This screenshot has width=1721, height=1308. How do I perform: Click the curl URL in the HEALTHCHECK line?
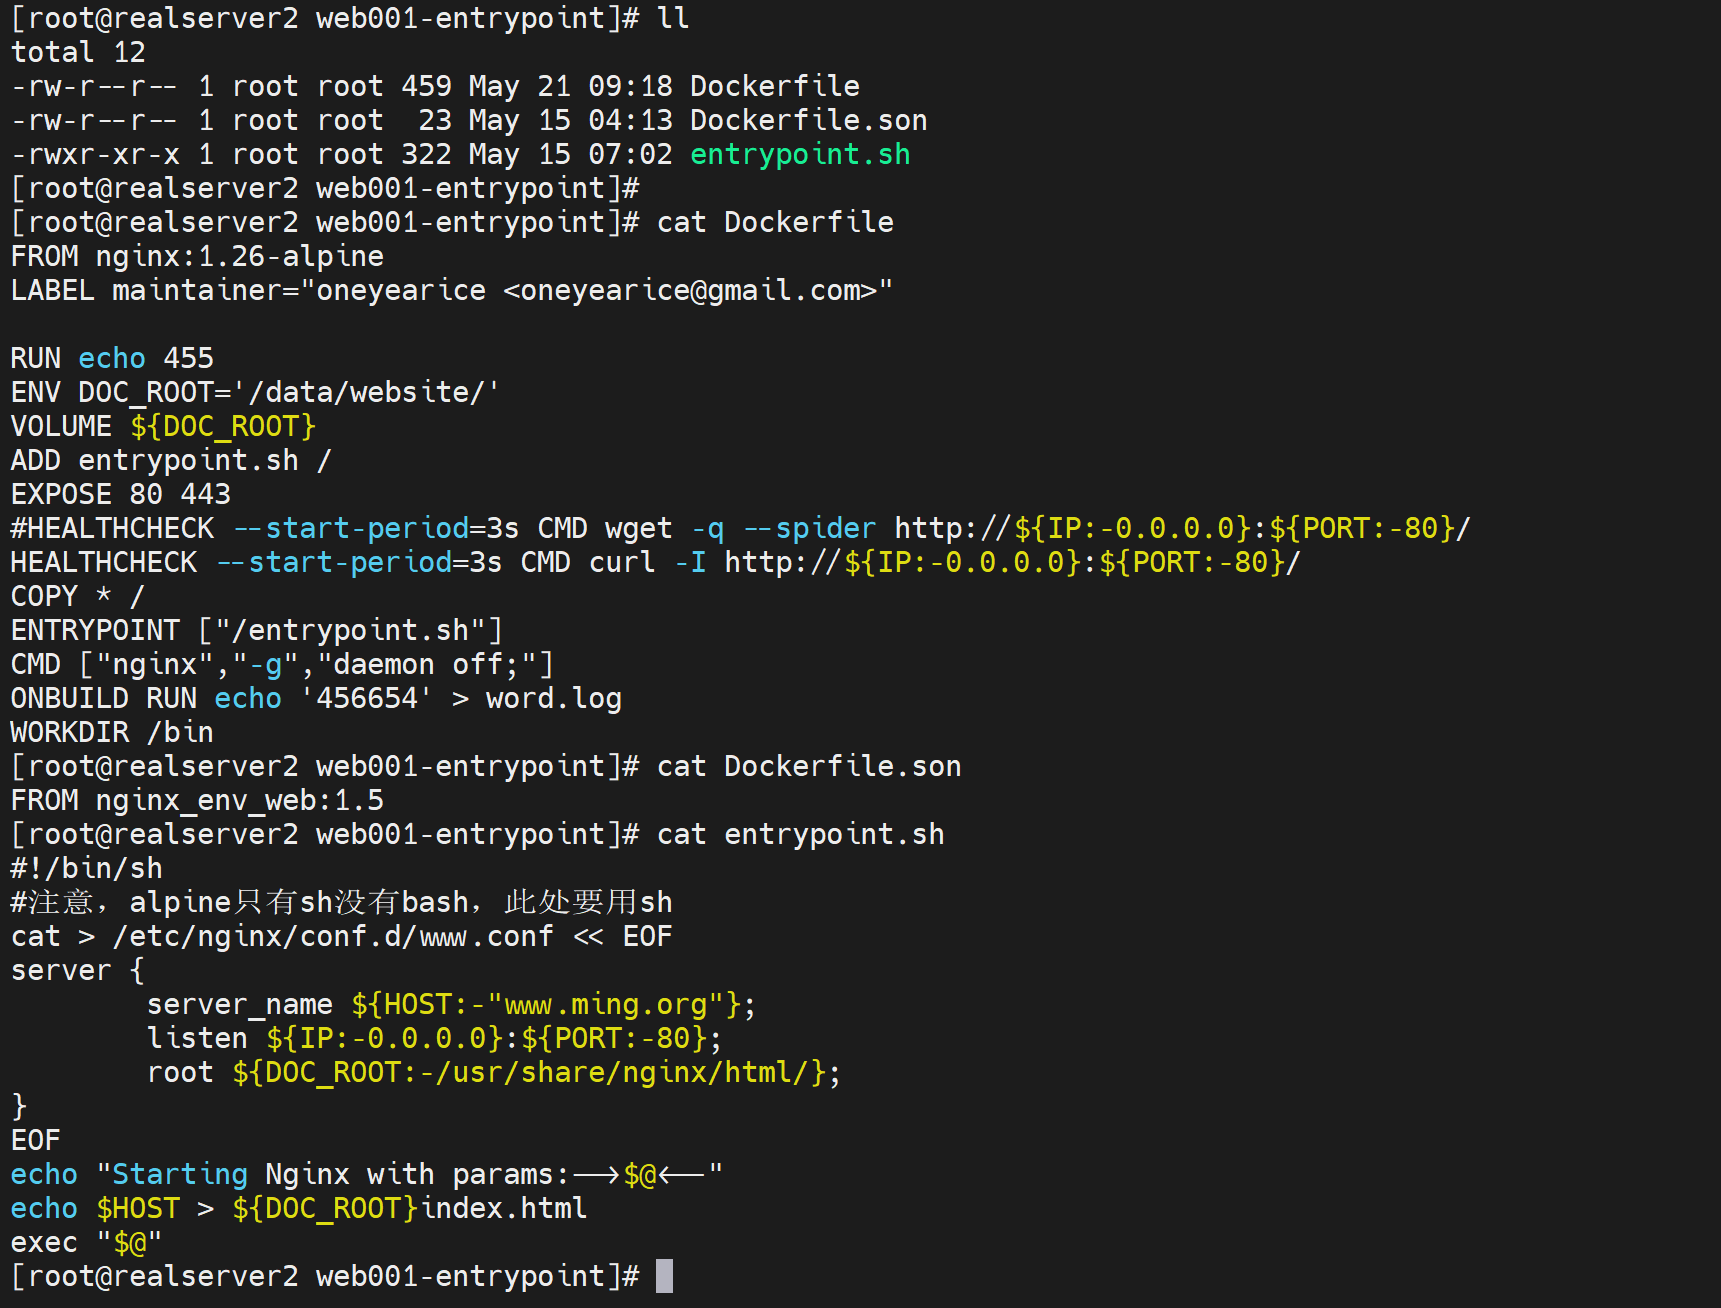(1011, 562)
